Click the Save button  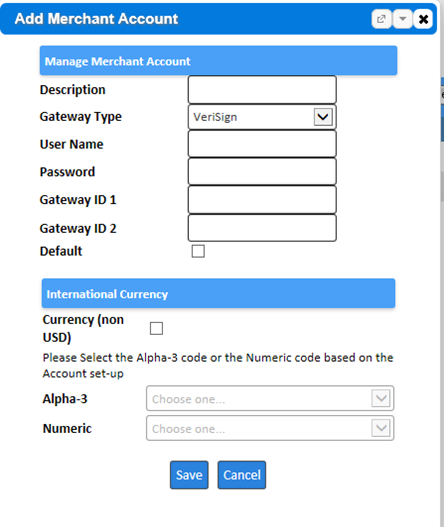[189, 475]
